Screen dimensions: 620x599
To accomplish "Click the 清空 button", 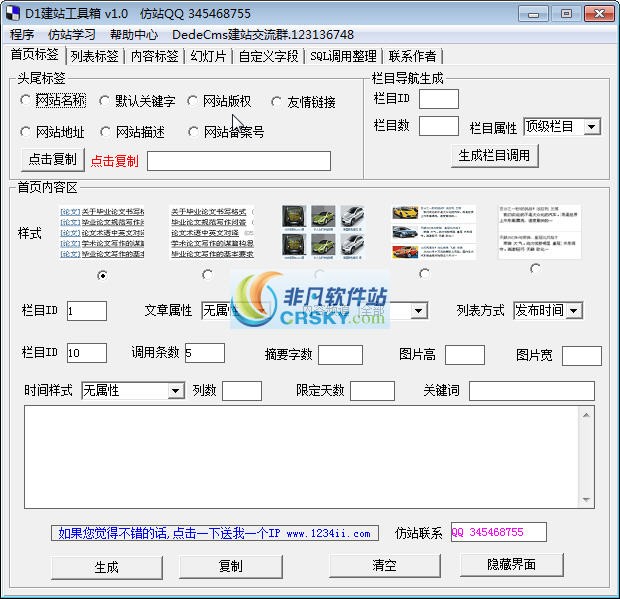I will click(385, 565).
